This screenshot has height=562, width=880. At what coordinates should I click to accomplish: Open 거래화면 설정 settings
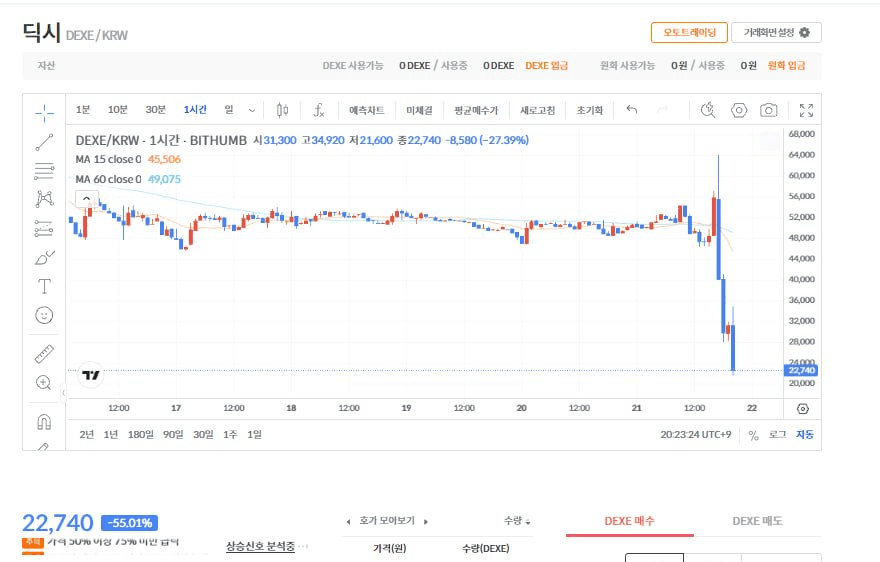click(776, 33)
